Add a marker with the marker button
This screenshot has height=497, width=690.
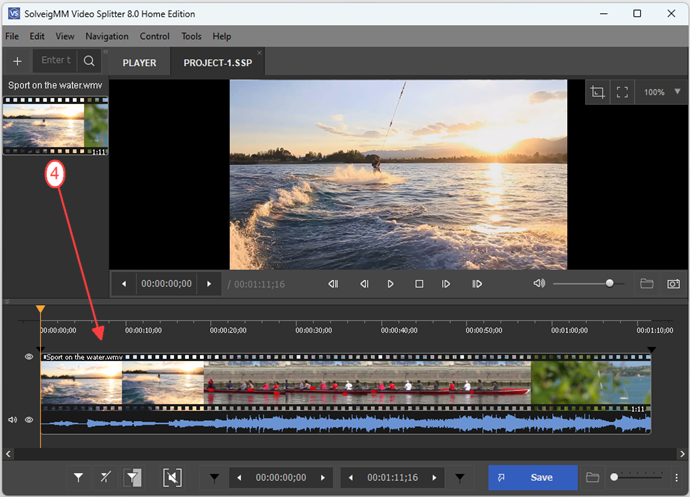[78, 477]
